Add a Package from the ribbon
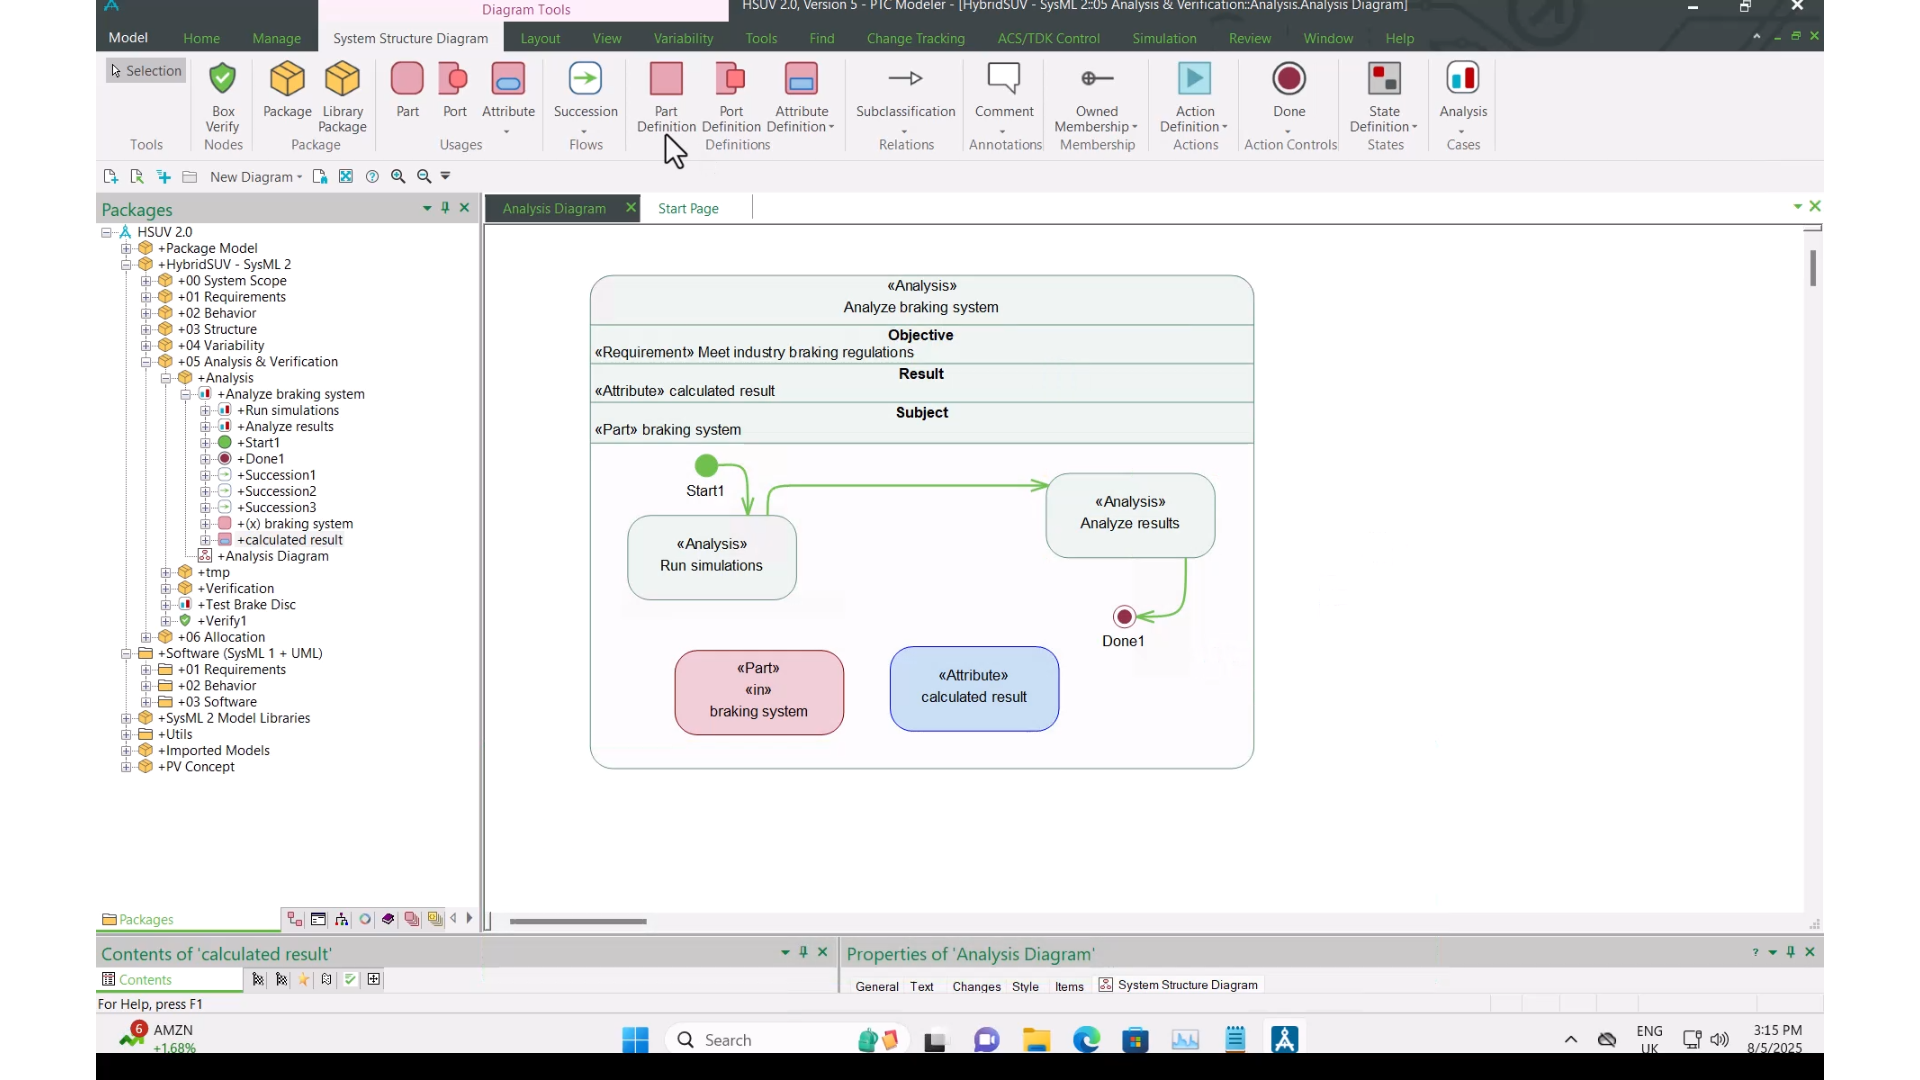This screenshot has width=1920, height=1080. pos(287,90)
